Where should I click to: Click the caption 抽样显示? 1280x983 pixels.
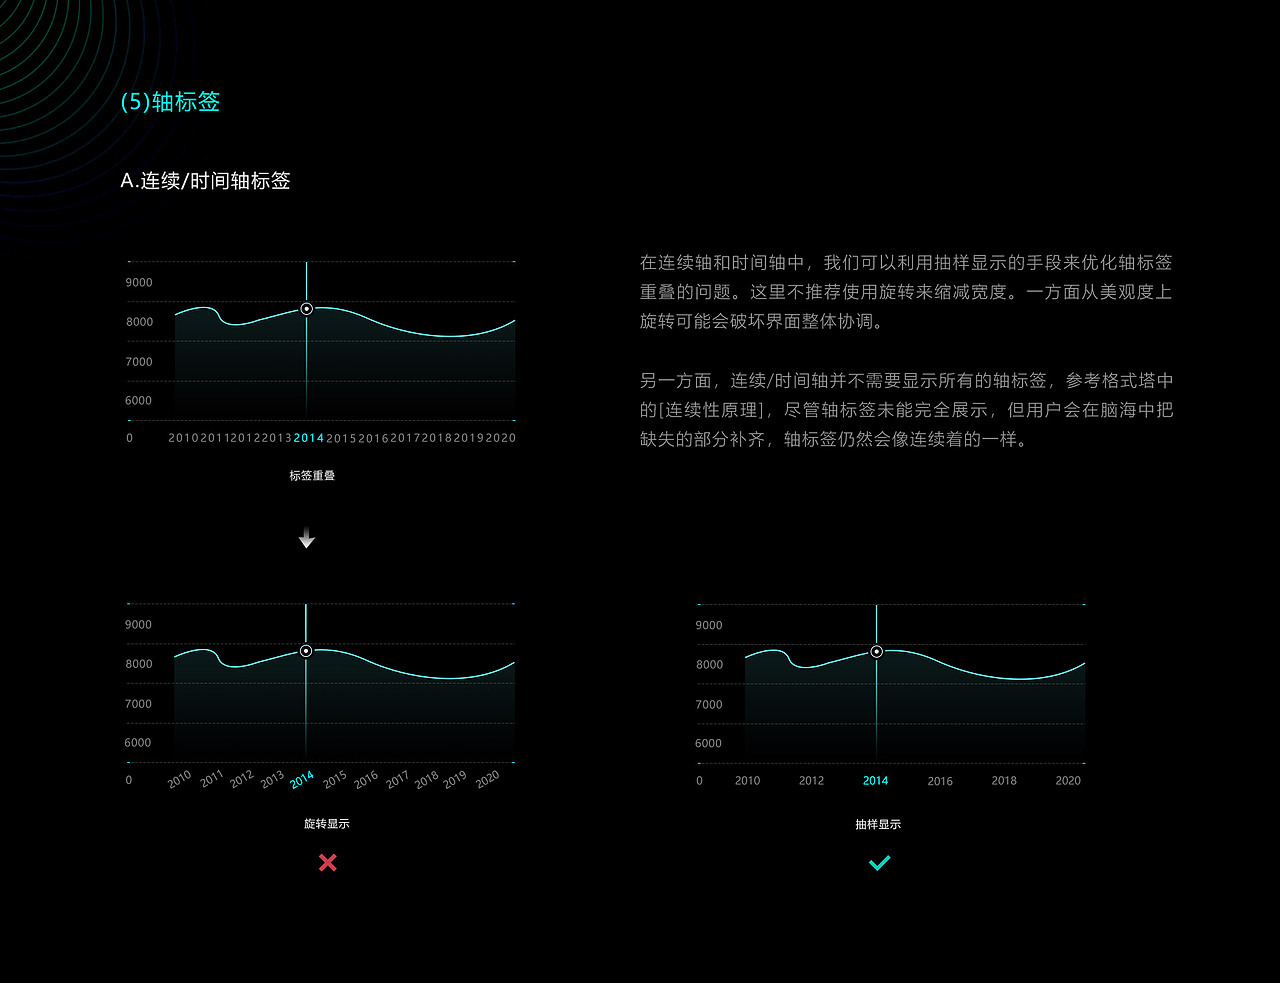click(x=878, y=825)
